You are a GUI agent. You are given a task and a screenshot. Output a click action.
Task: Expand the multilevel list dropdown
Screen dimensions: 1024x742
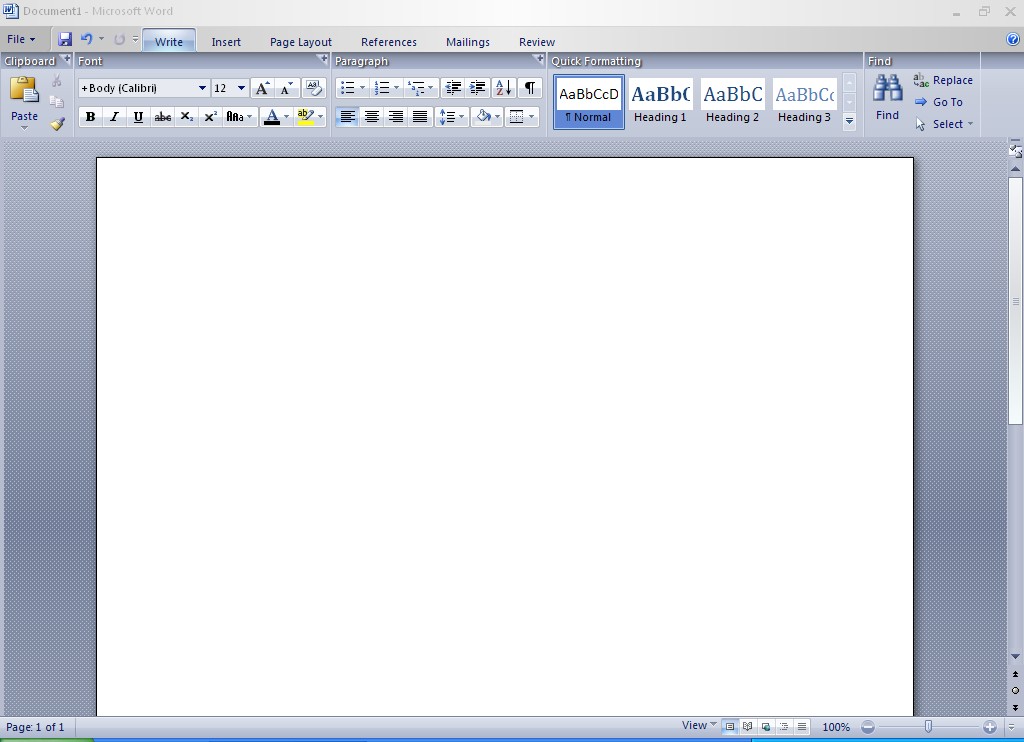pos(430,88)
